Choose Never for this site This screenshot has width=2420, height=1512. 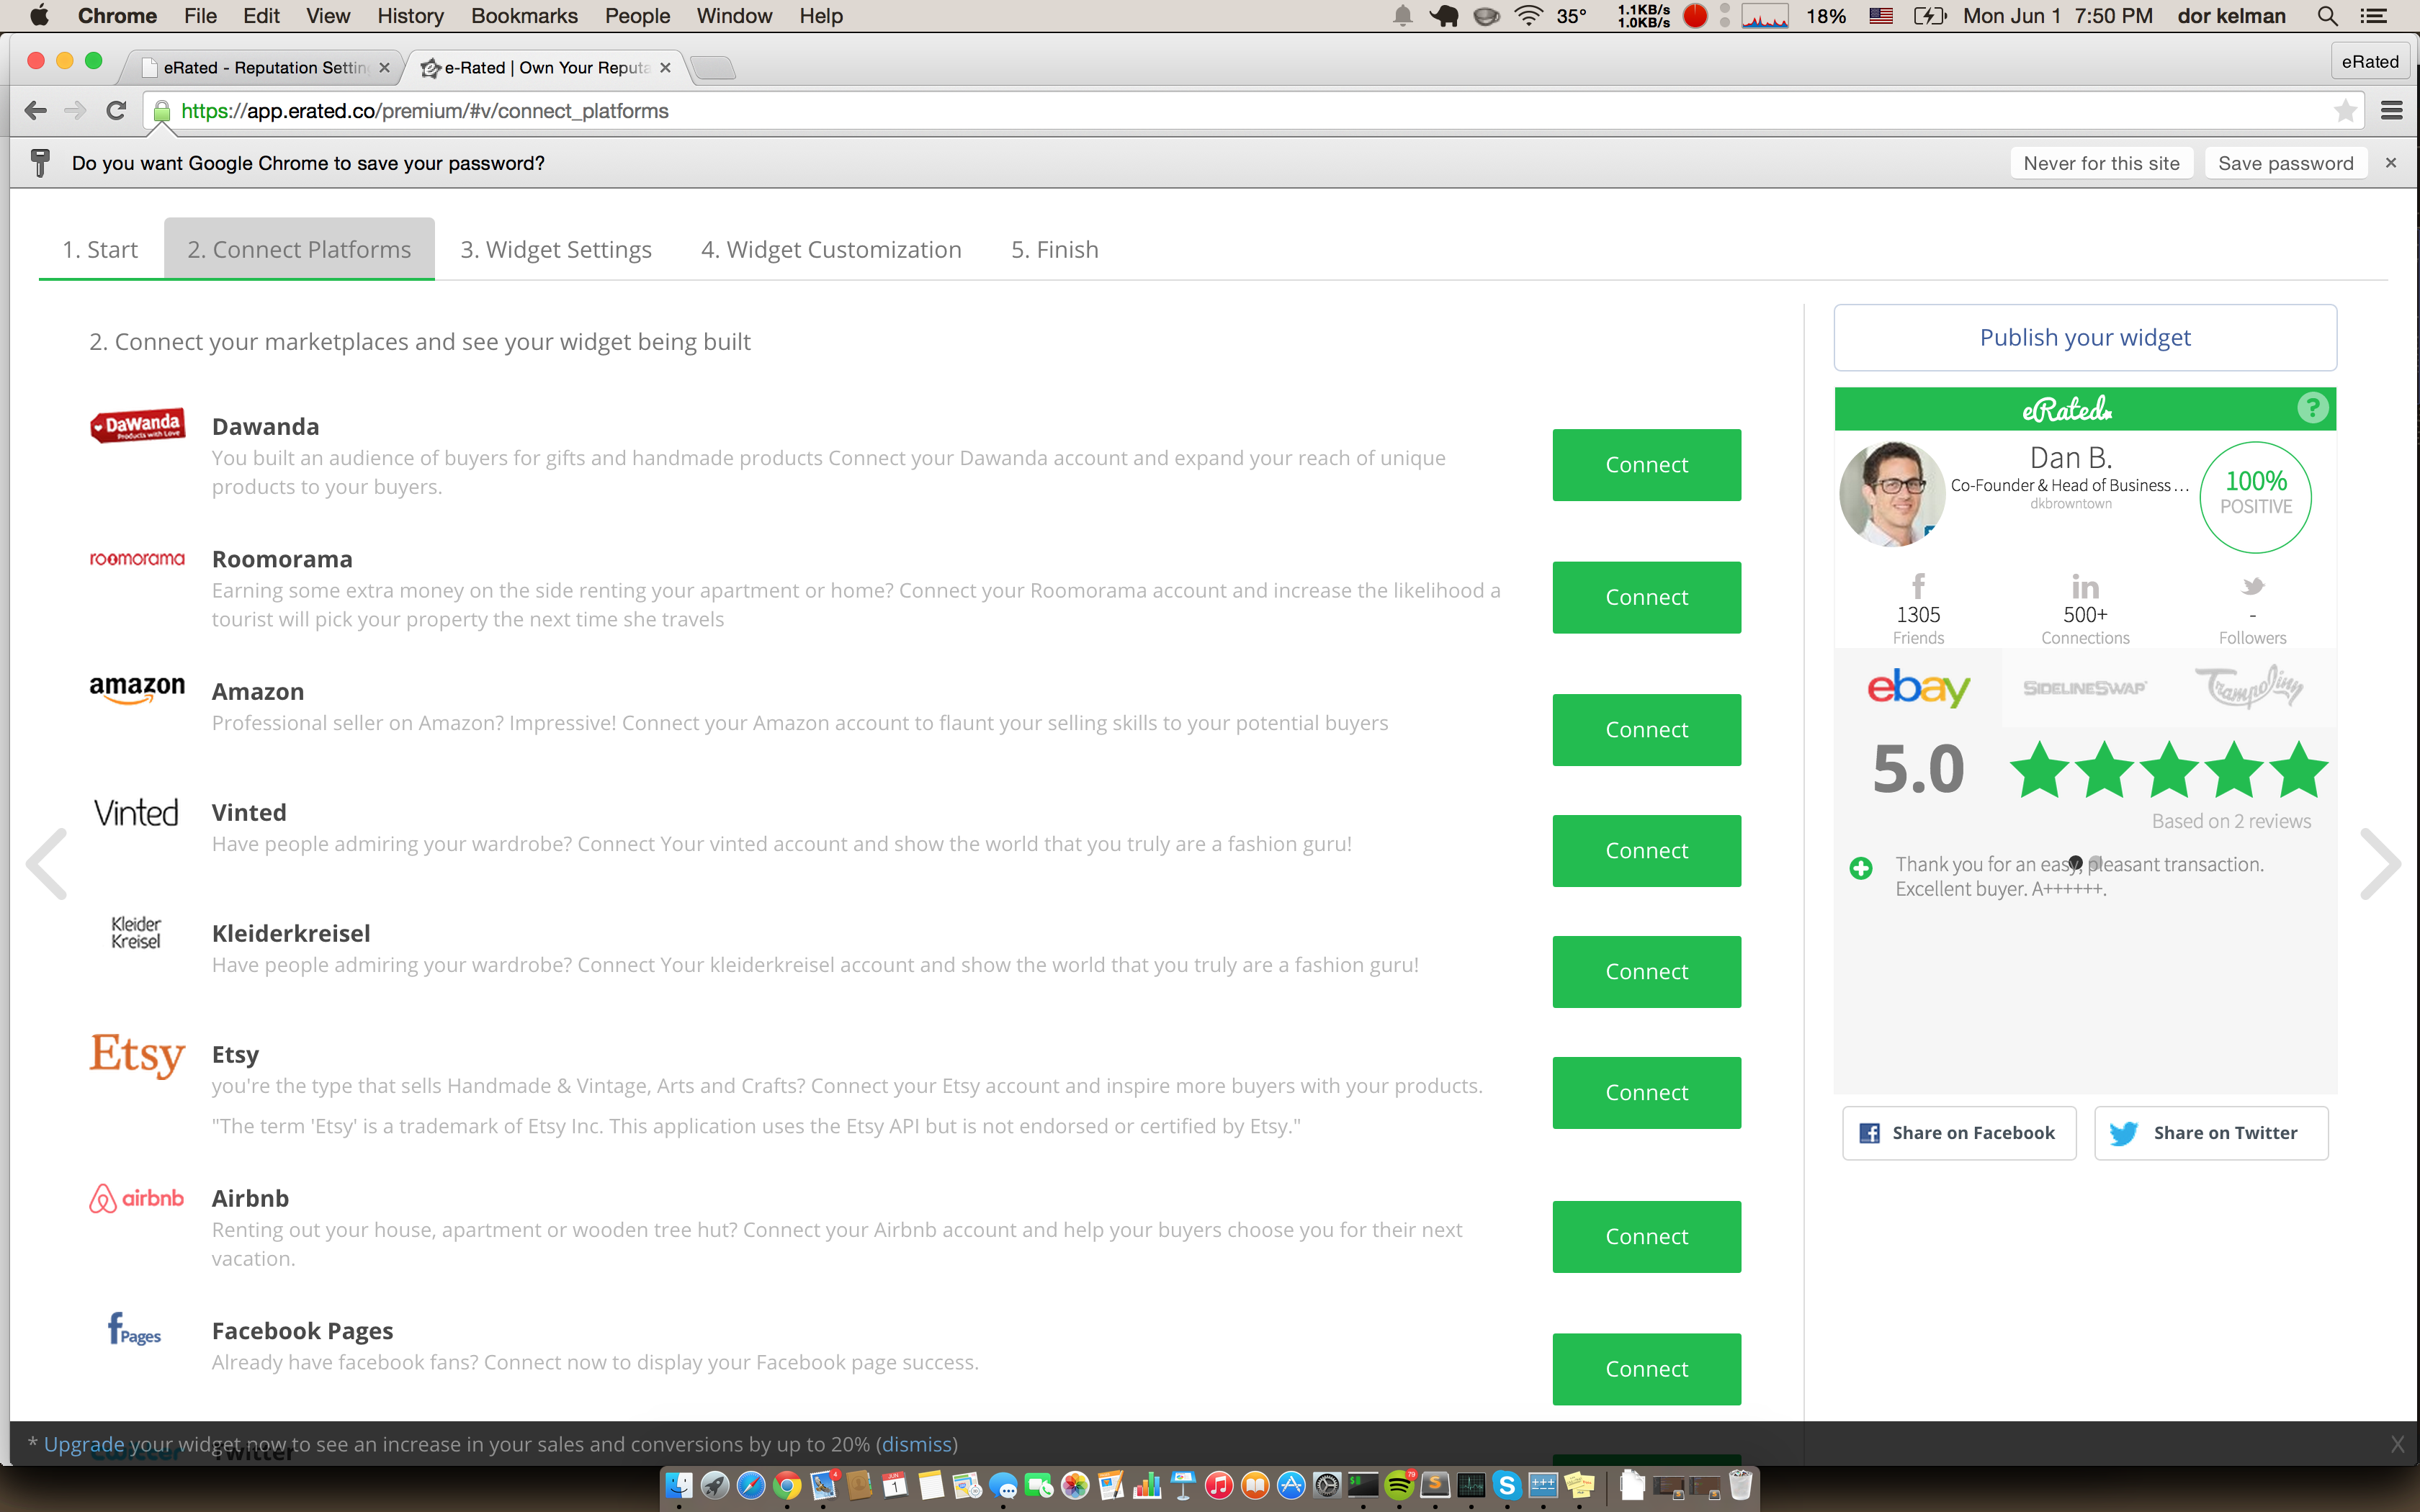[x=2101, y=163]
